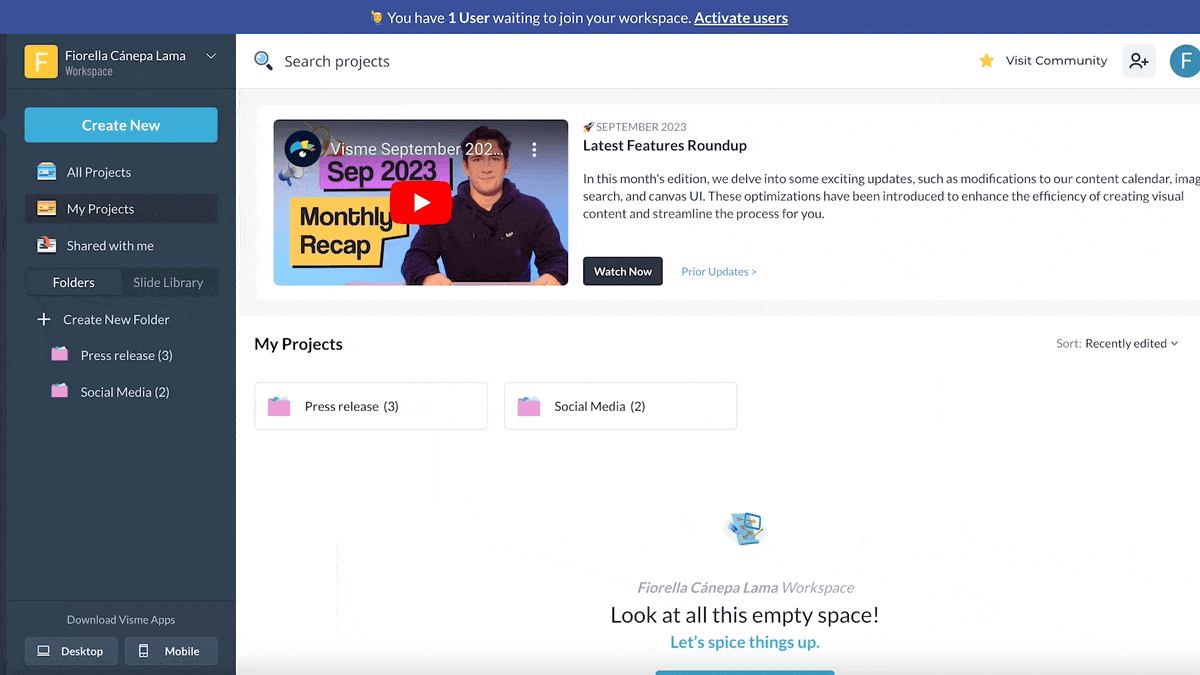The height and width of the screenshot is (675, 1200).
Task: Open the All Projects icon in sidebar
Action: point(46,171)
